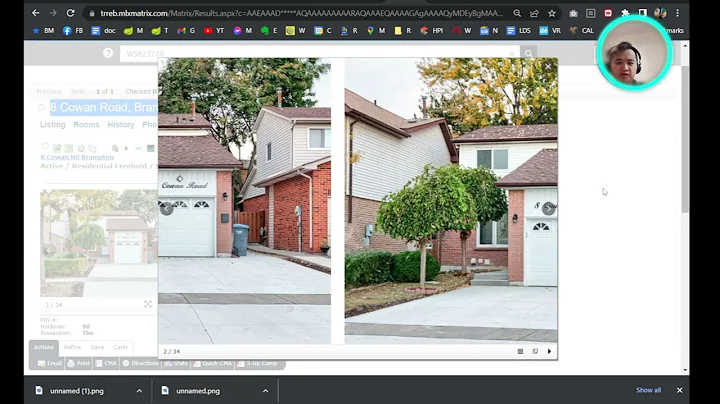Open the LDS bookmark
This screenshot has width=720, height=404.
click(518, 31)
